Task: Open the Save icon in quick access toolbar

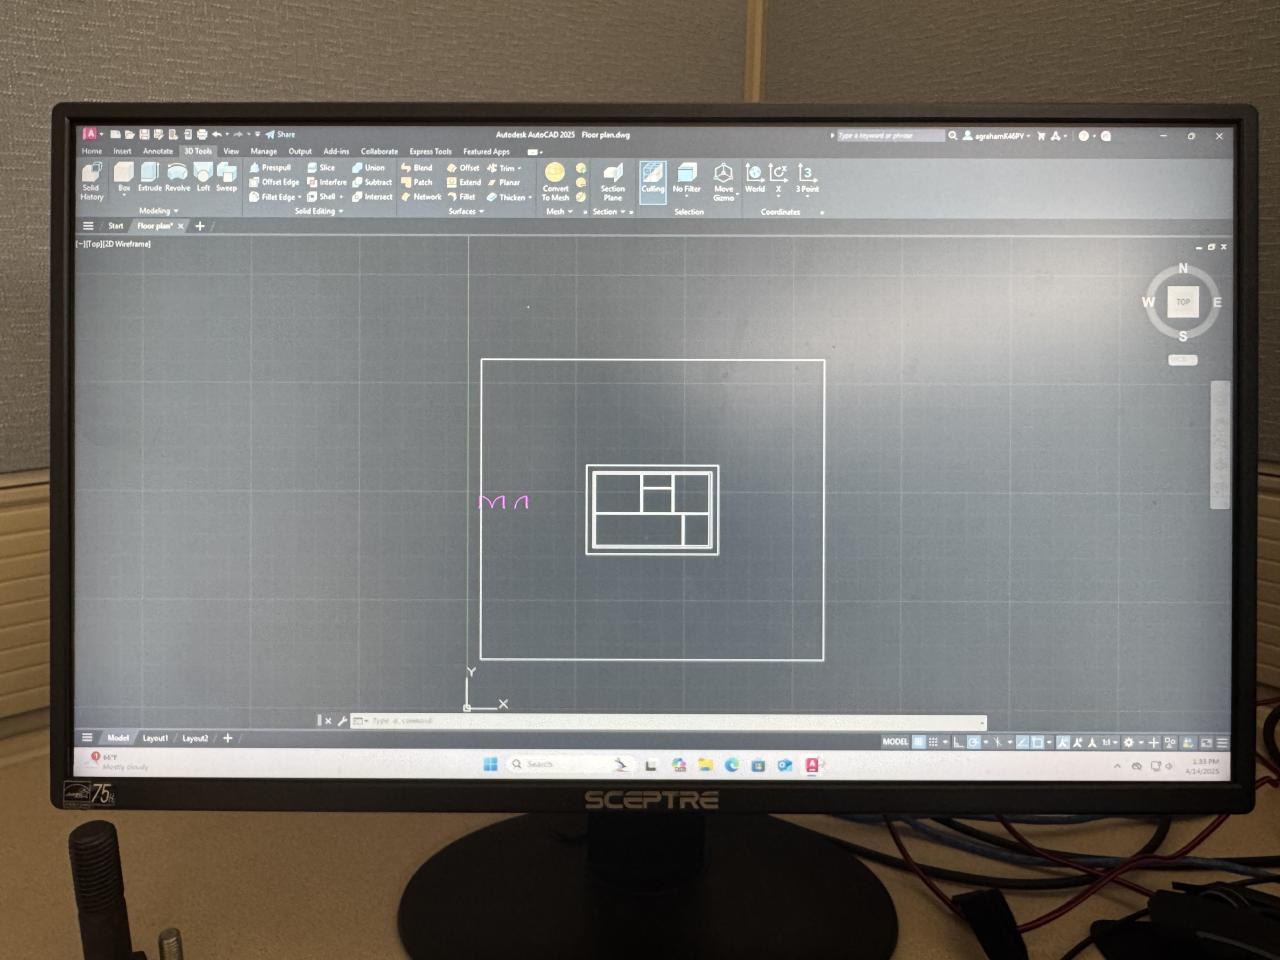Action: coord(144,134)
